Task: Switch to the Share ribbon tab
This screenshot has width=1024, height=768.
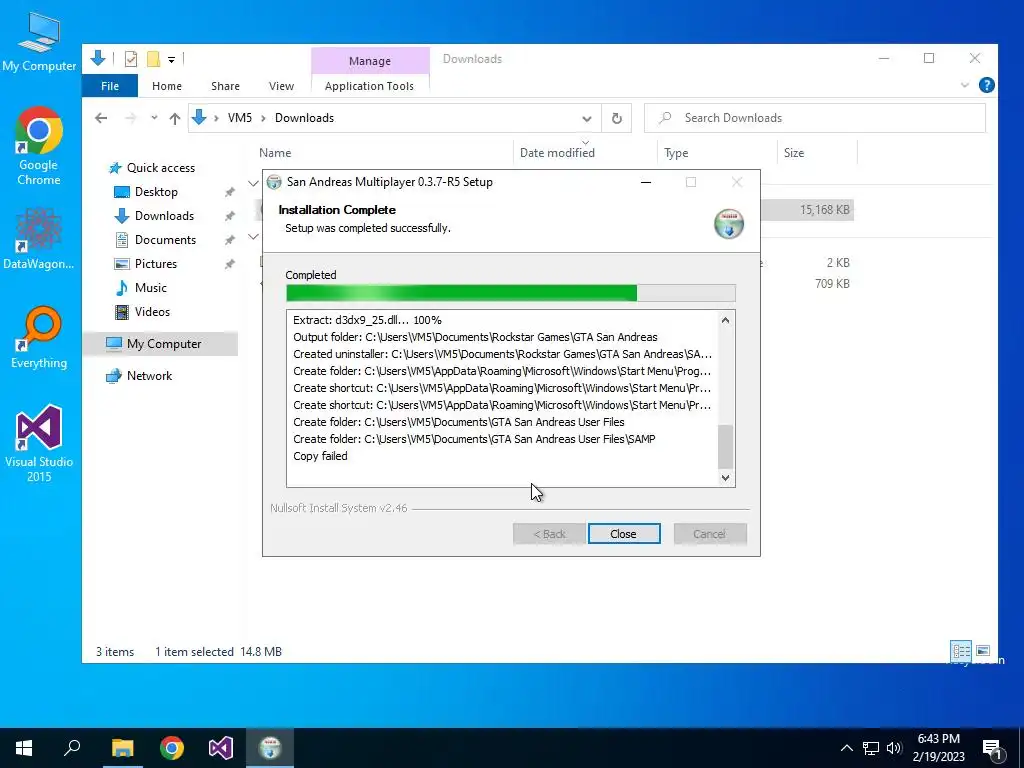Action: point(225,86)
